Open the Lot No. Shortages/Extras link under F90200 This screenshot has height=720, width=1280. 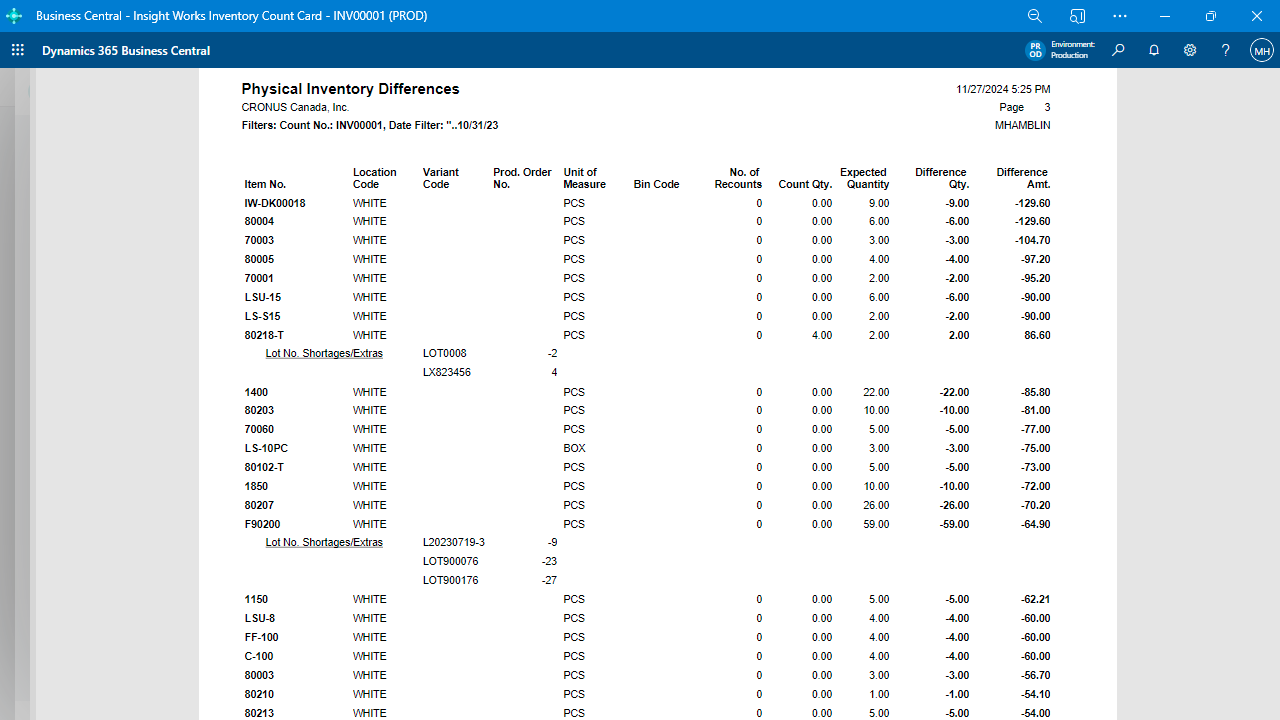(323, 542)
